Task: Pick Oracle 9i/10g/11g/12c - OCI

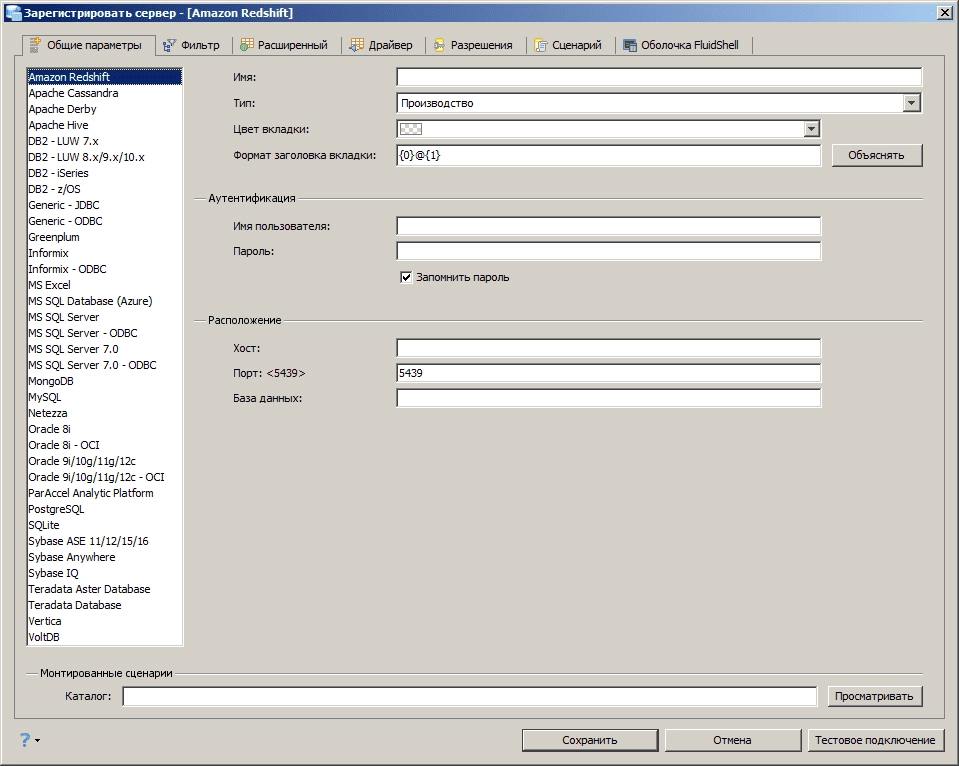Action: click(105, 477)
